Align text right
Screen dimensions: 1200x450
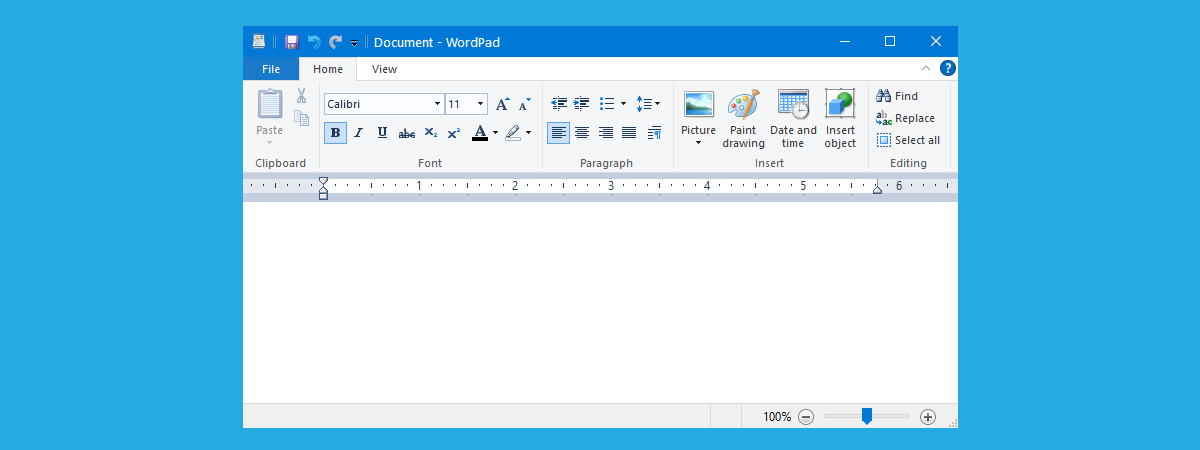pos(605,132)
